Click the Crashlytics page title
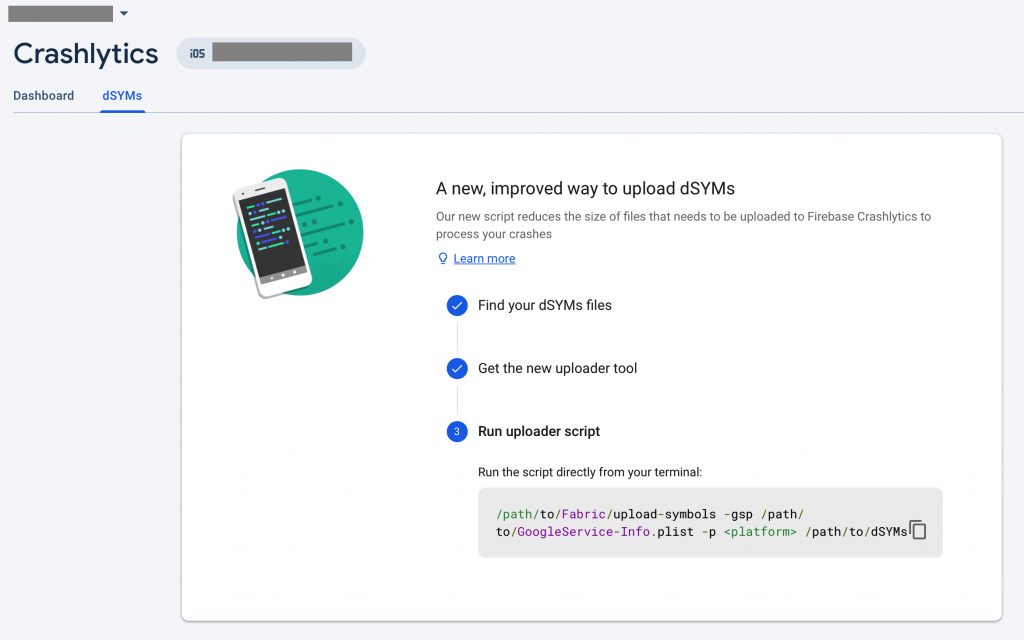The width and height of the screenshot is (1024, 640). point(86,54)
